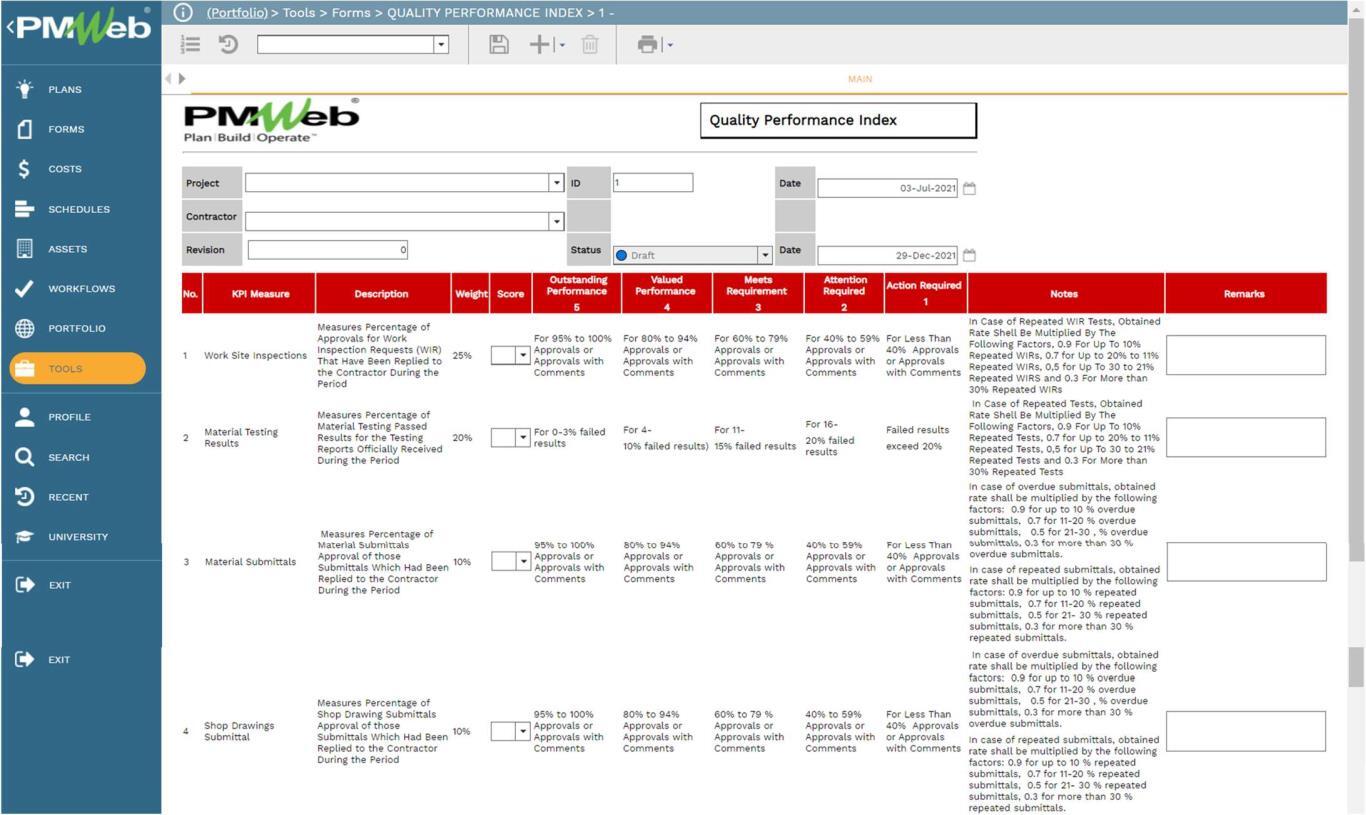The width and height of the screenshot is (1366, 815).
Task: Print the form with printer icon
Action: point(648,44)
